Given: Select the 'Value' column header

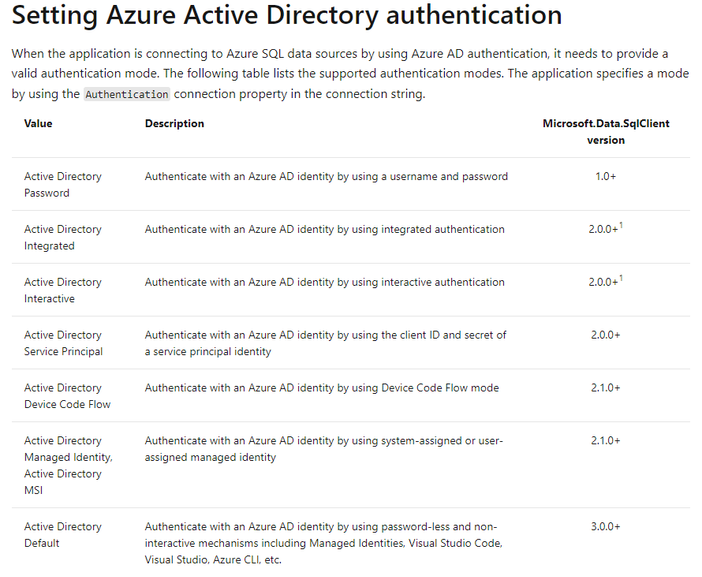Looking at the screenshot, I should (38, 124).
